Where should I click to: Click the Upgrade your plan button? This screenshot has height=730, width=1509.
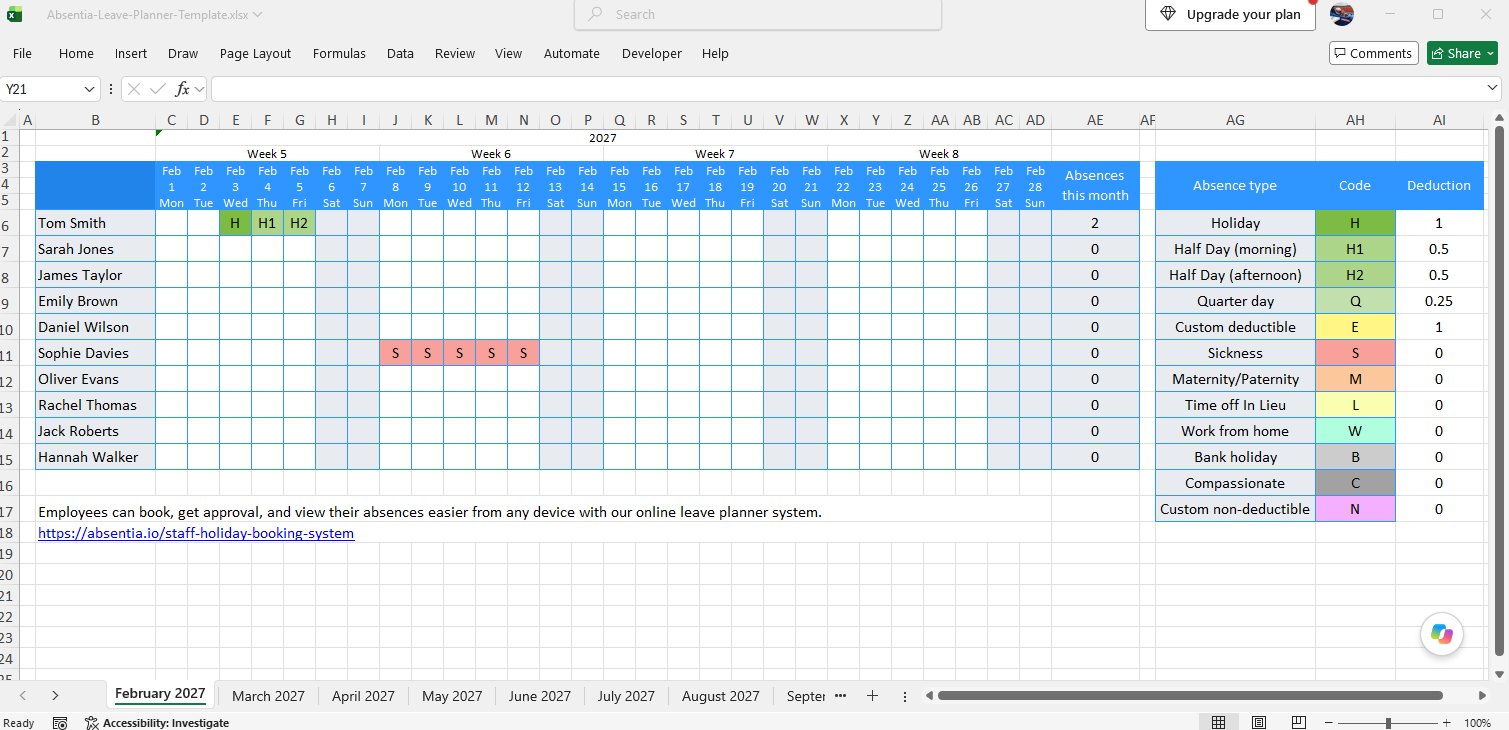point(1230,15)
